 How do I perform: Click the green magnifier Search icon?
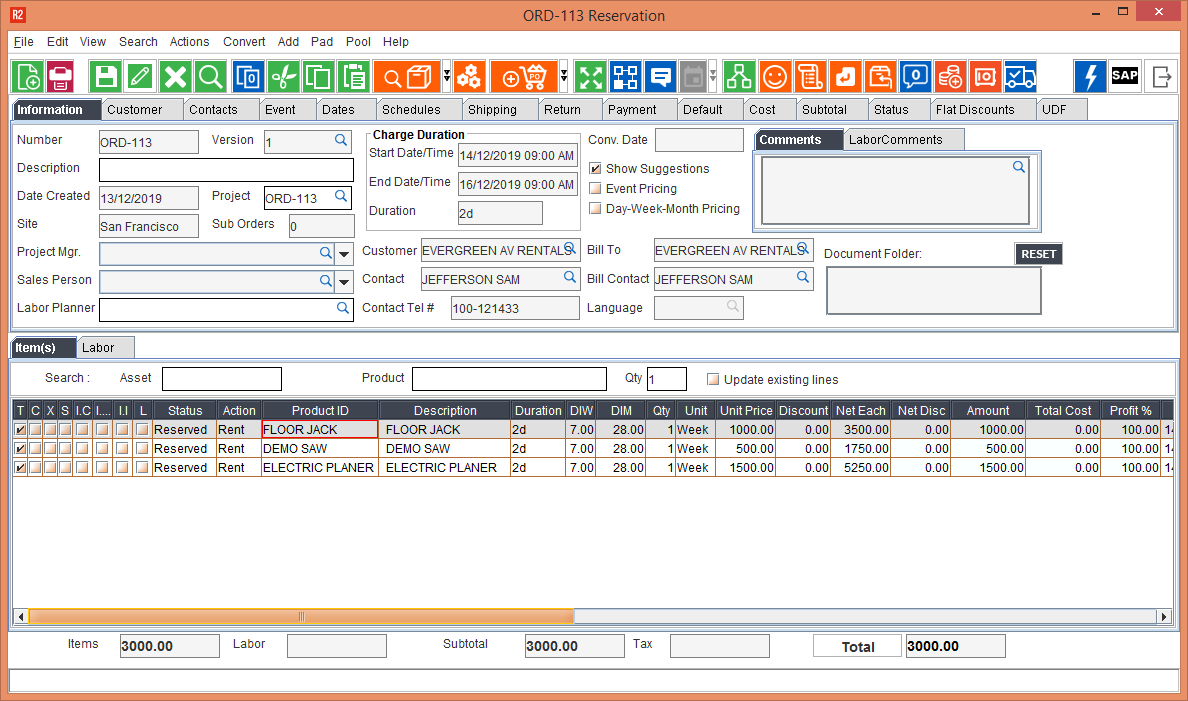tap(210, 77)
